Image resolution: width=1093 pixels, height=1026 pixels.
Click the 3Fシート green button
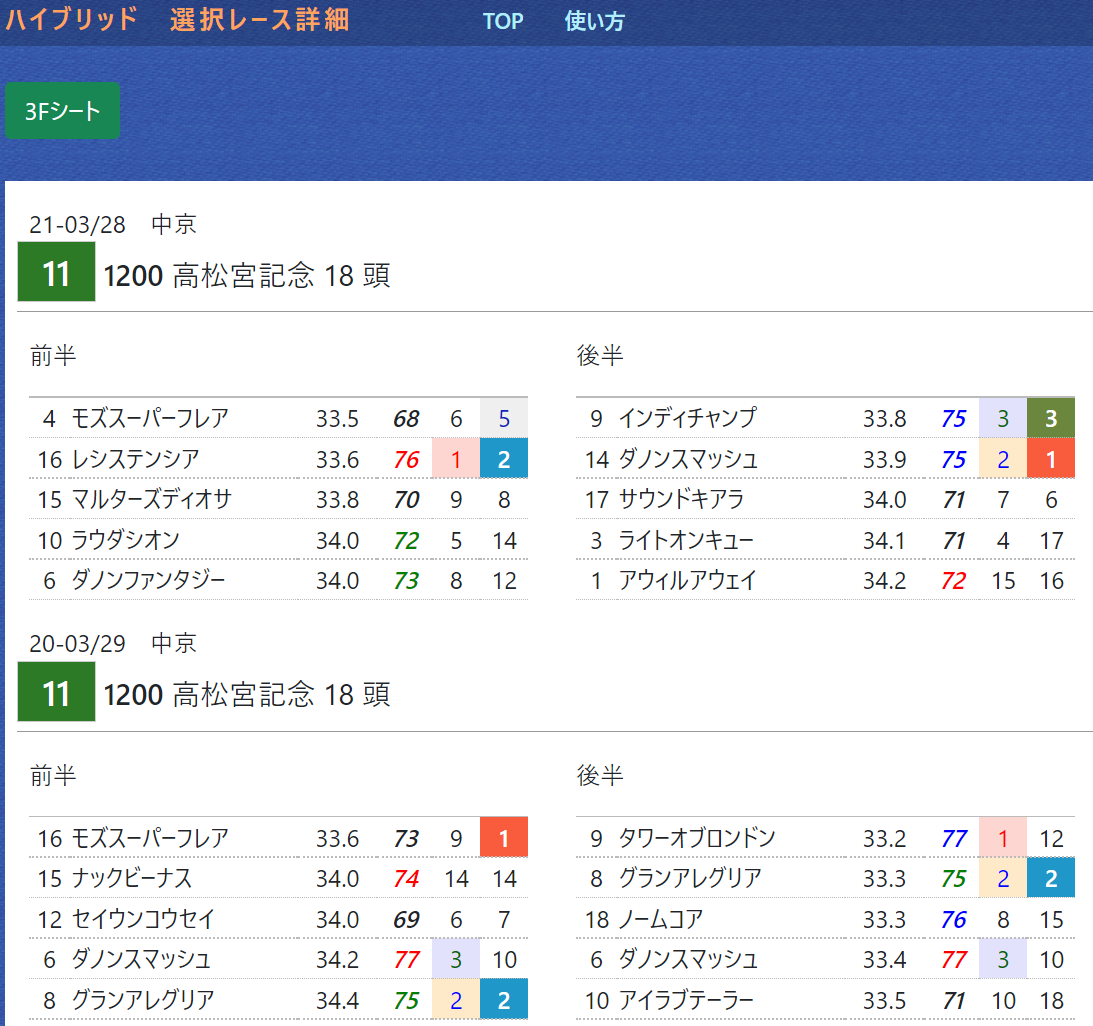(62, 111)
